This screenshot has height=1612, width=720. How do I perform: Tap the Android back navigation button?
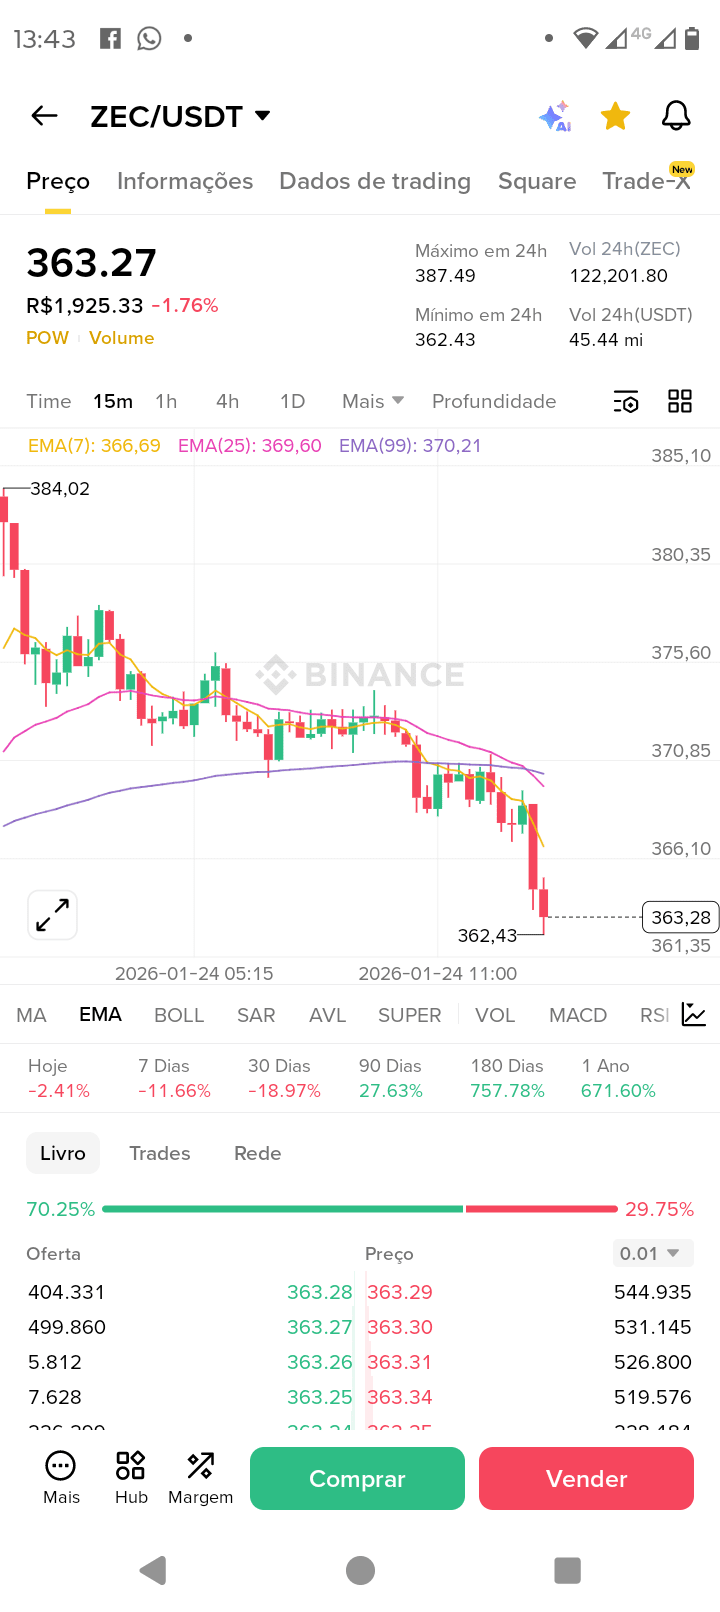tap(153, 1570)
